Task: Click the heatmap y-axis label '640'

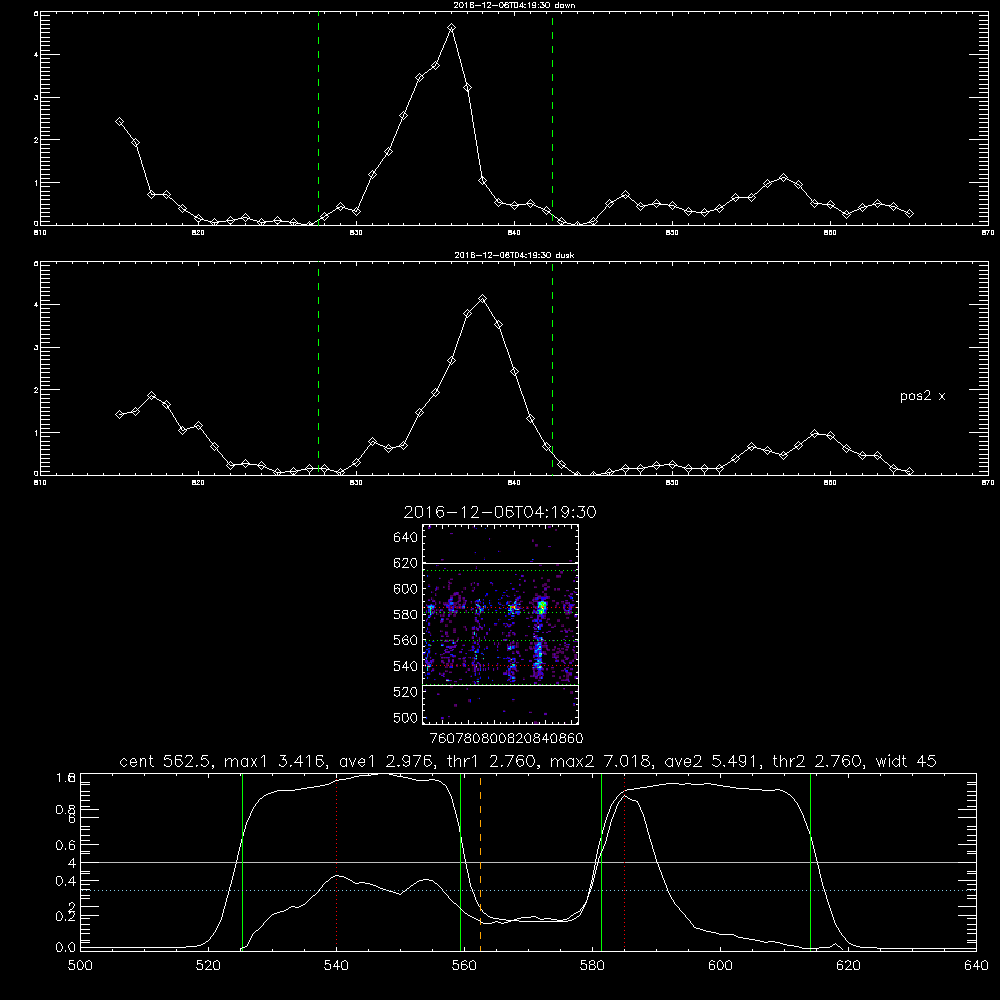Action: (x=406, y=538)
